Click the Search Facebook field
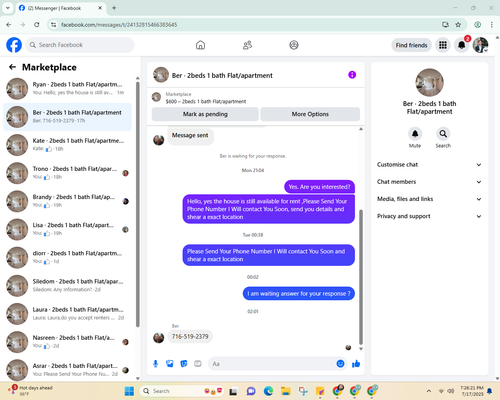The width and height of the screenshot is (500, 400). point(80,45)
